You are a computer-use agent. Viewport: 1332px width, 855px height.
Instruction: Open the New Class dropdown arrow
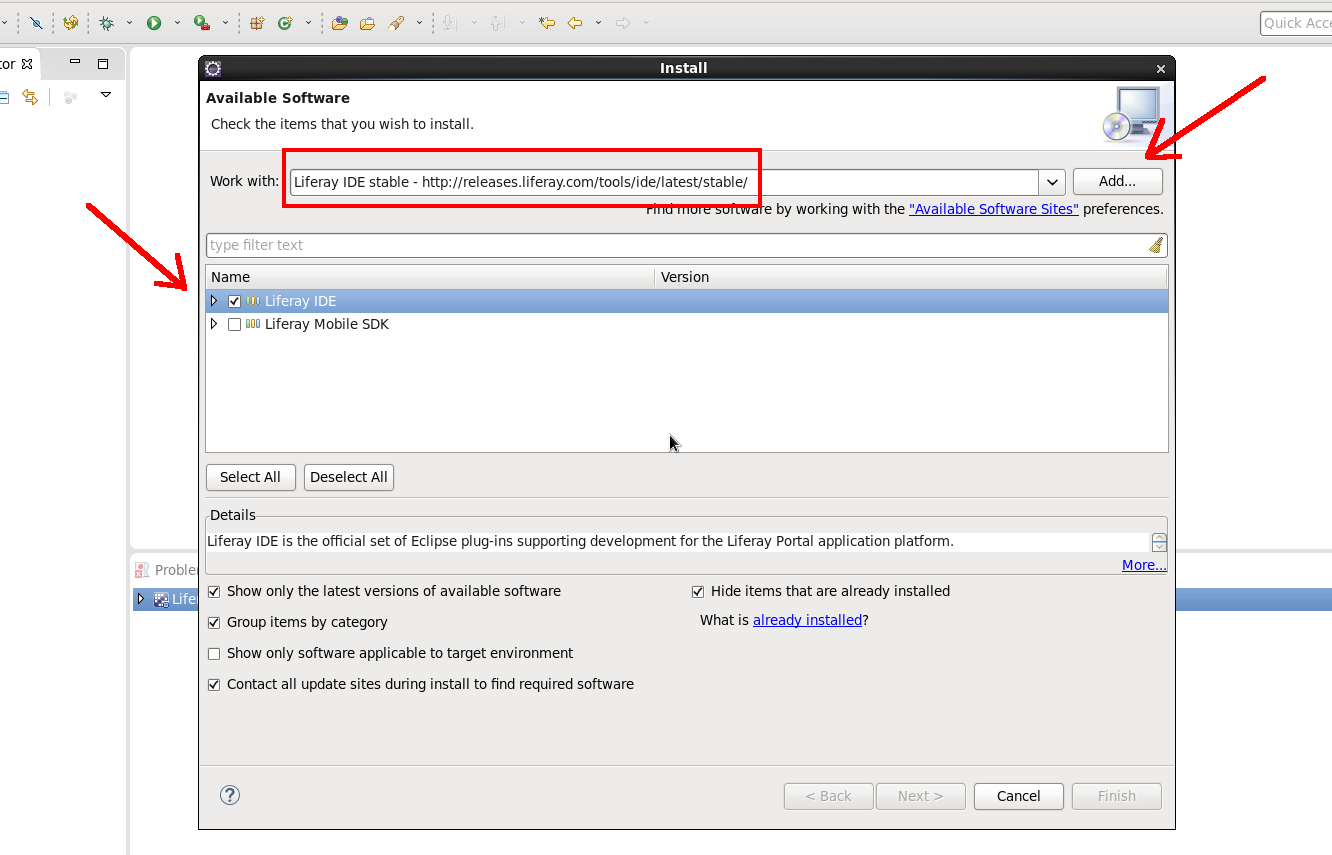(308, 22)
